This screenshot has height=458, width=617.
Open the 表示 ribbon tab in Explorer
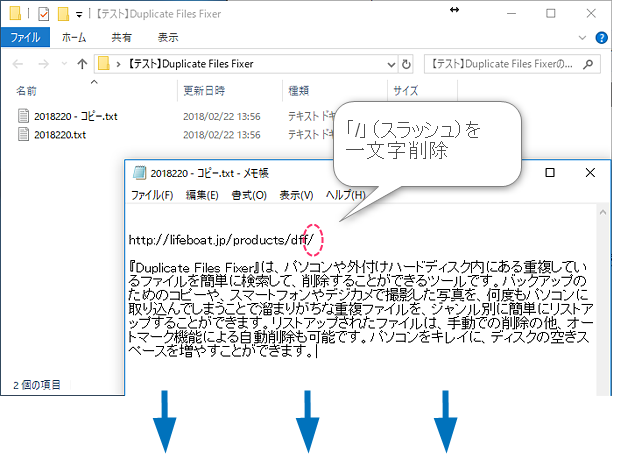[168, 37]
